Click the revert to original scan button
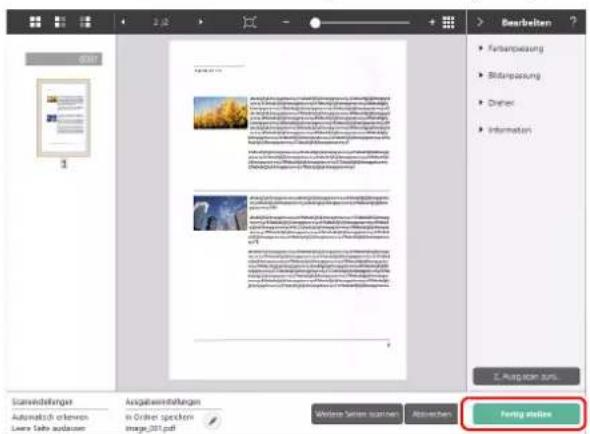Screen dimensions: 590x434 [x=526, y=376]
